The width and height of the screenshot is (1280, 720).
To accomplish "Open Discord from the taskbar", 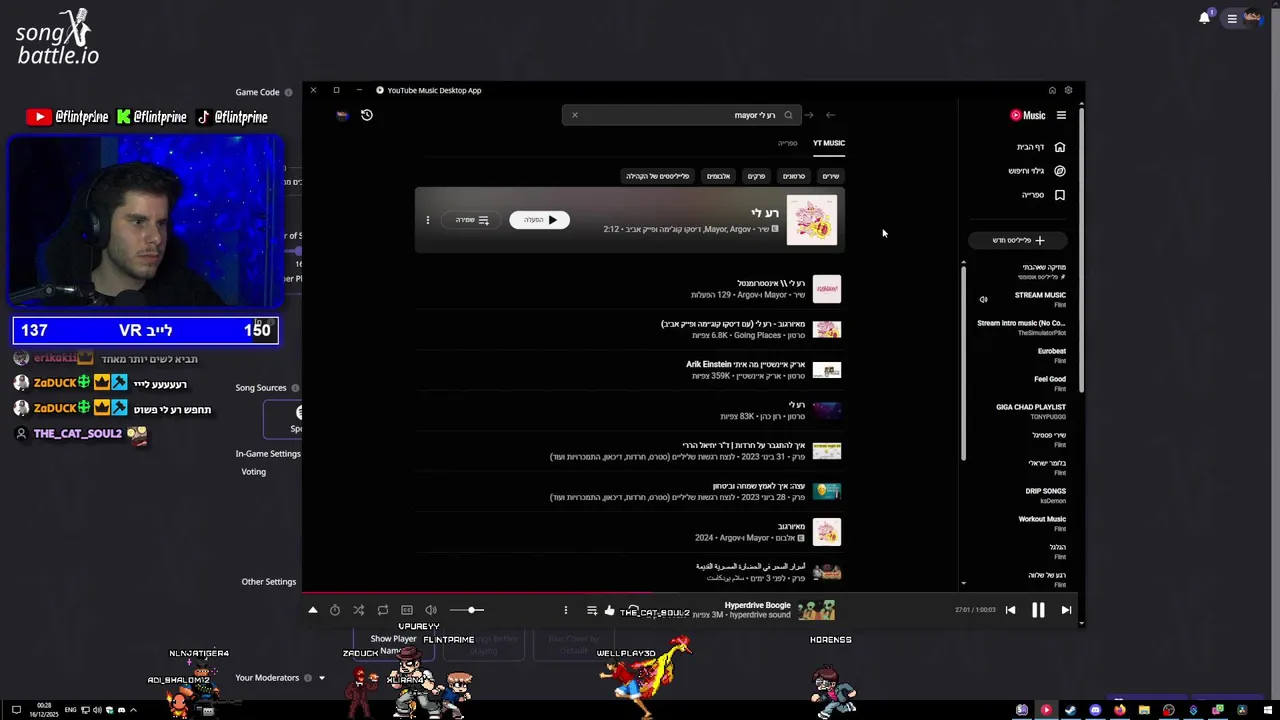I will 1095,710.
